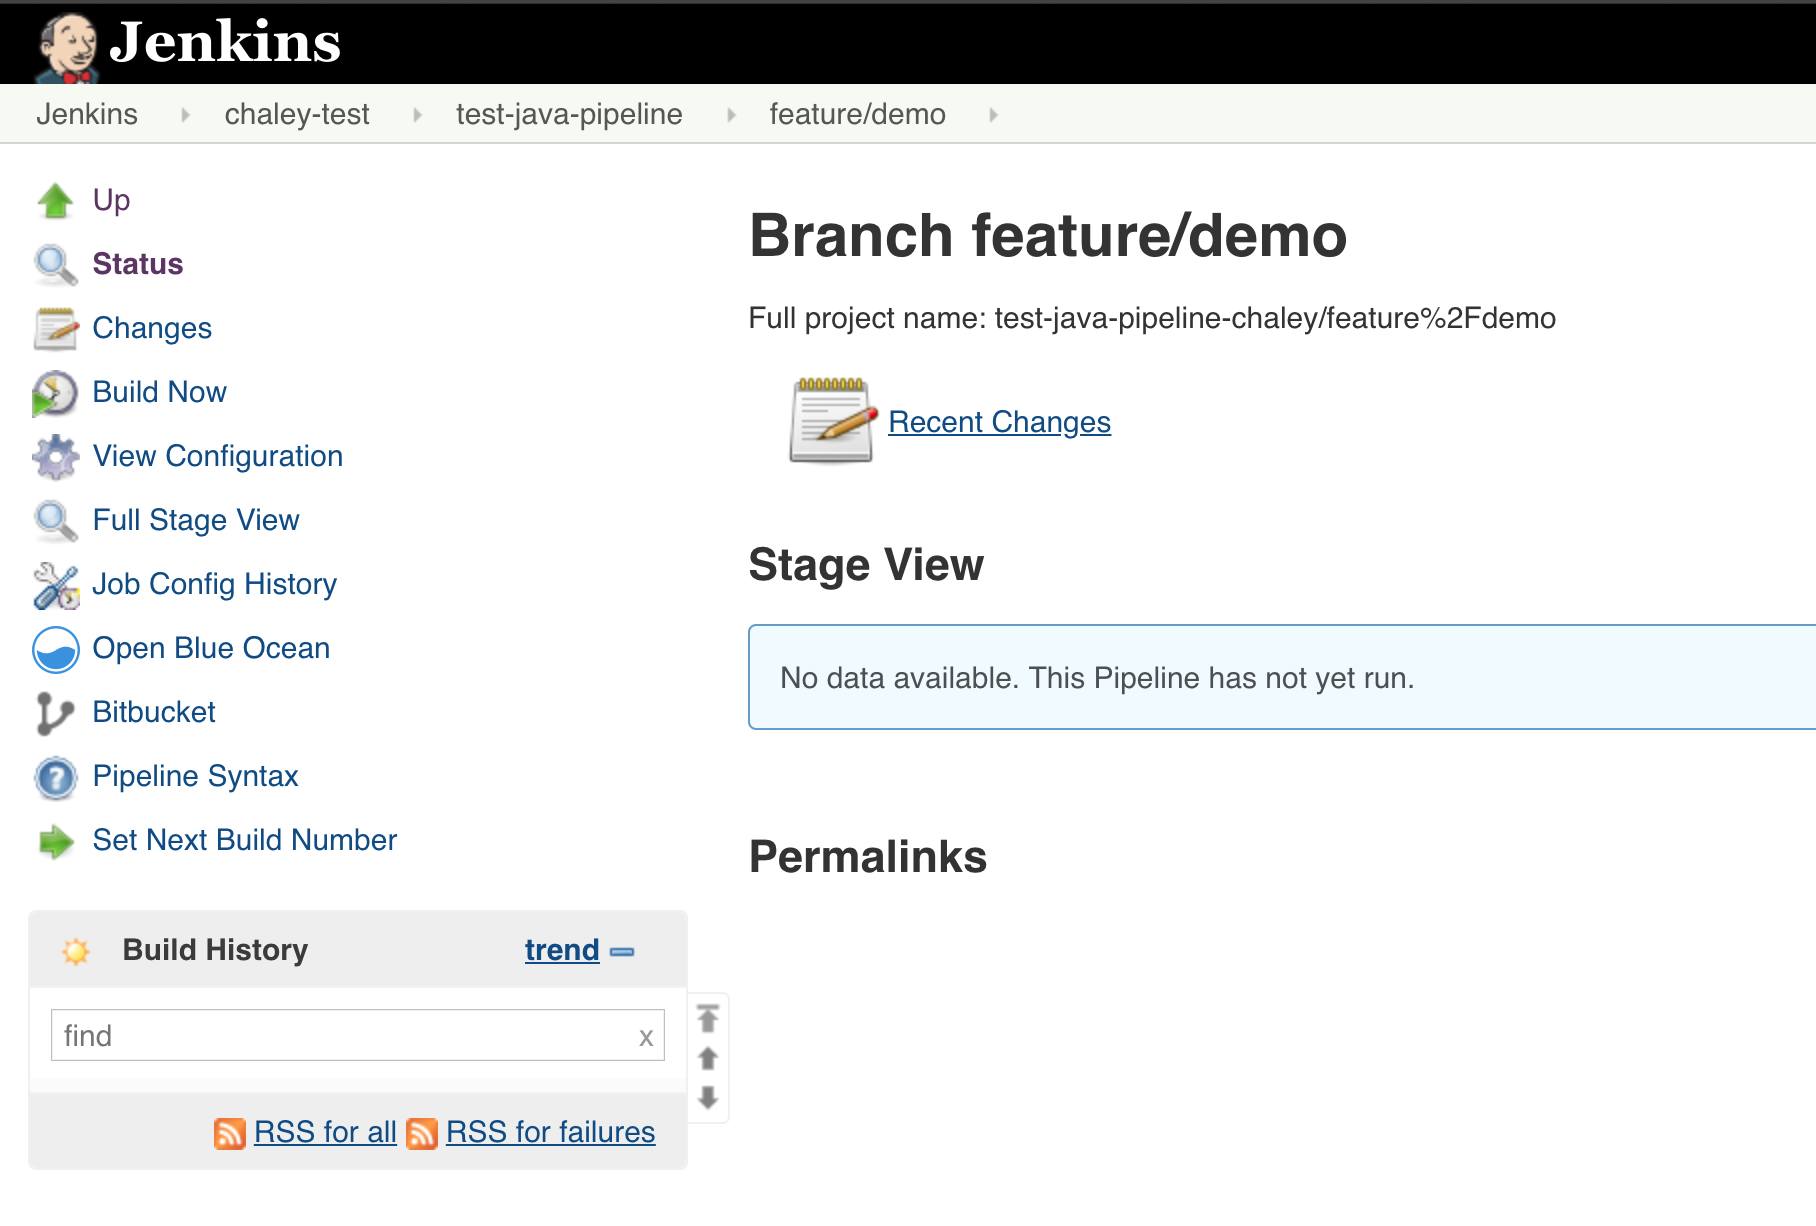This screenshot has height=1226, width=1816.
Task: Jump to top of build history
Action: click(708, 1018)
